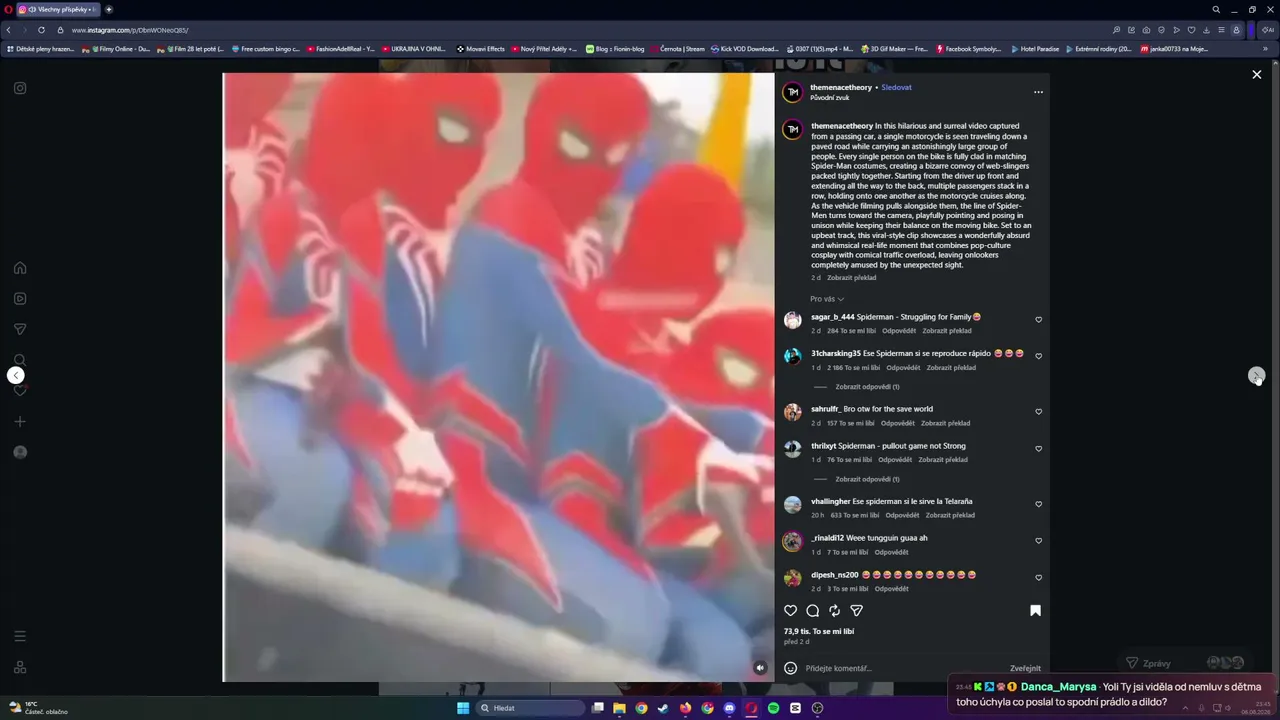Like the comment by sahrulfr_

click(1038, 412)
